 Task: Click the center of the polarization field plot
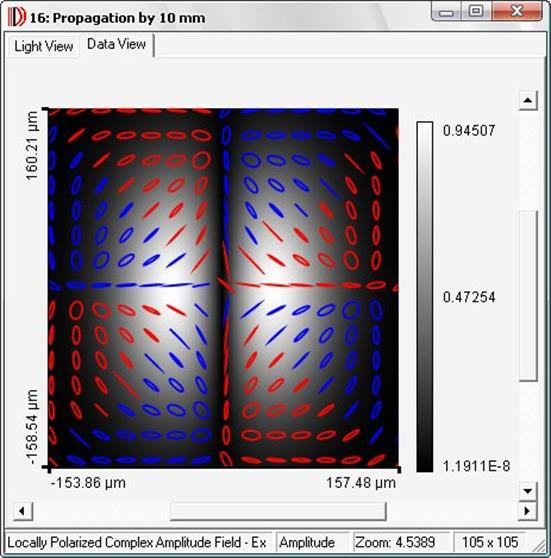pos(224,288)
